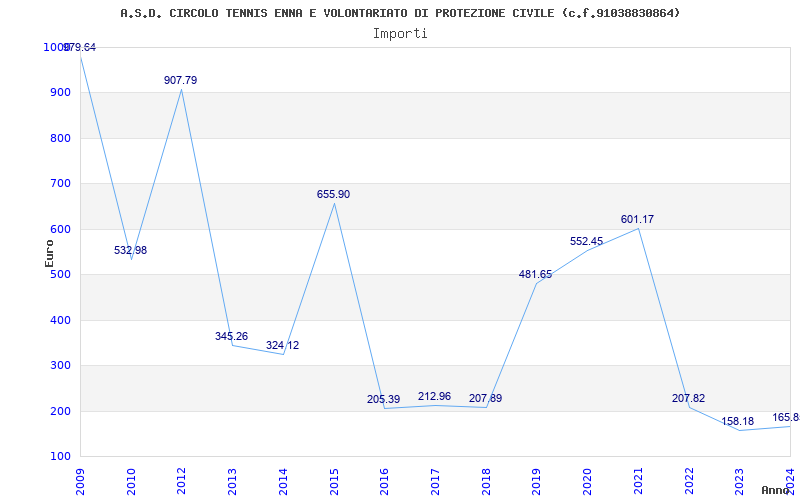The height and width of the screenshot is (500, 800).
Task: Click the 907.79 data label
Action: pos(180,80)
